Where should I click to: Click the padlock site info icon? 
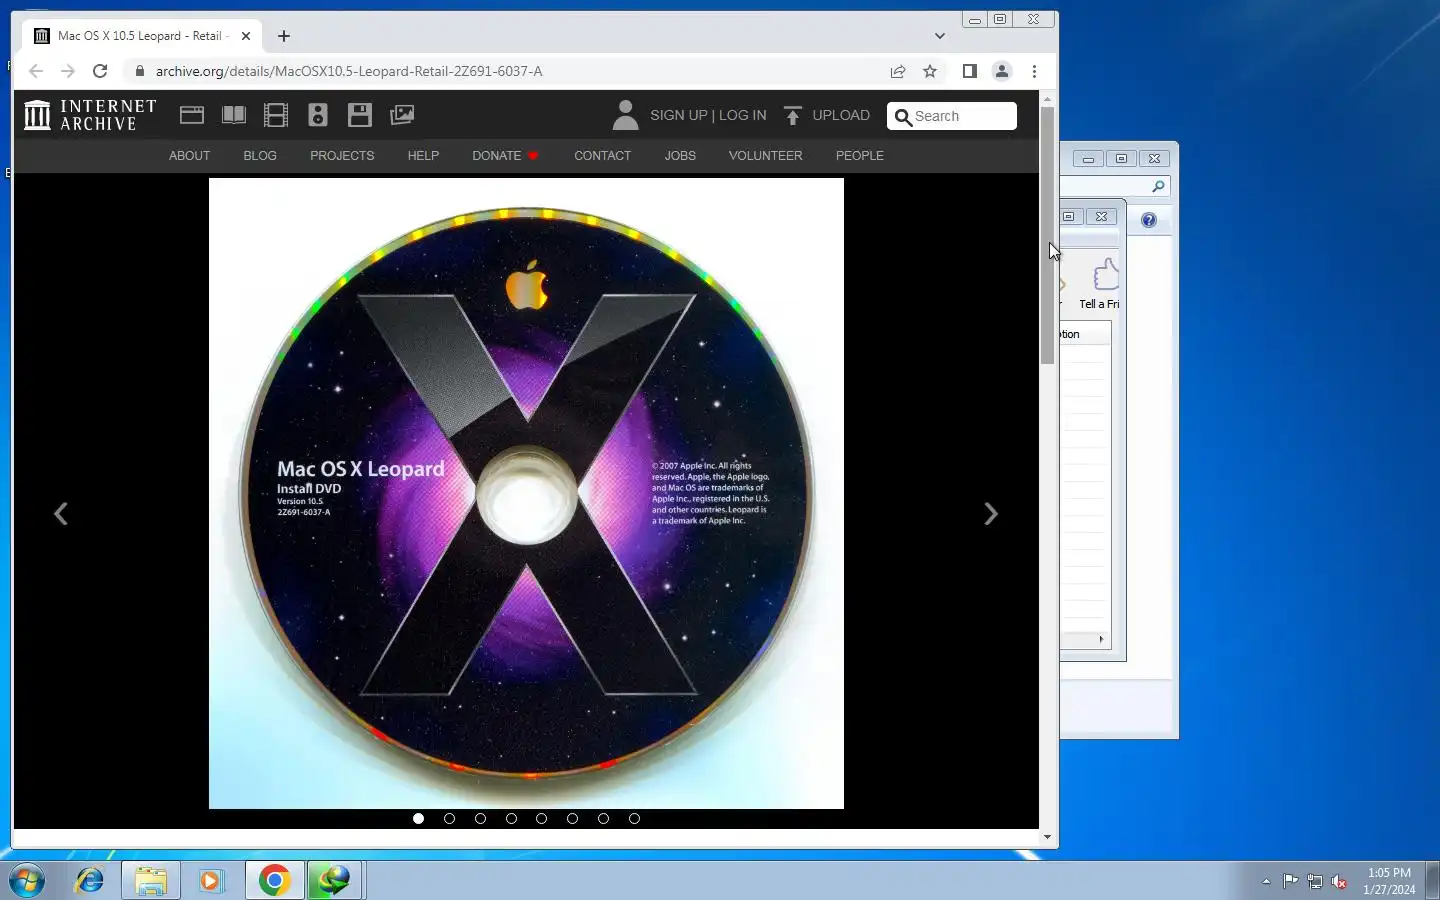click(140, 71)
